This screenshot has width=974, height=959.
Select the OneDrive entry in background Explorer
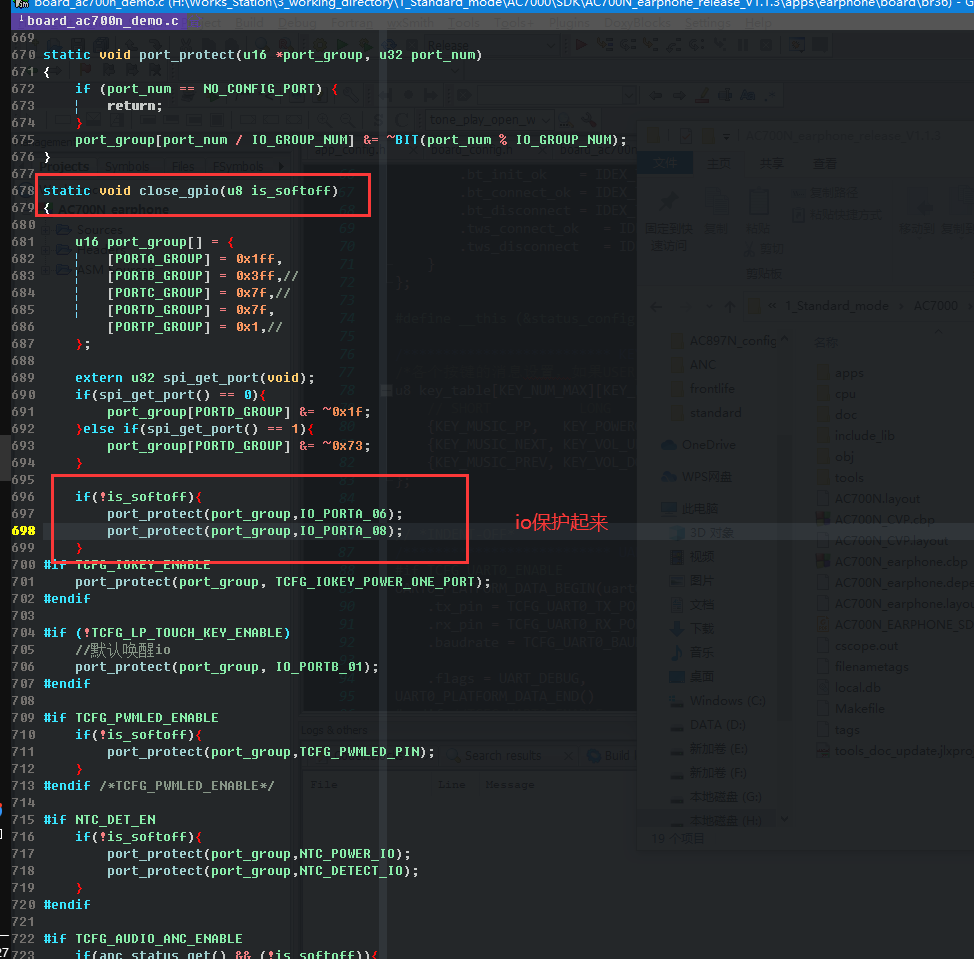coord(699,445)
